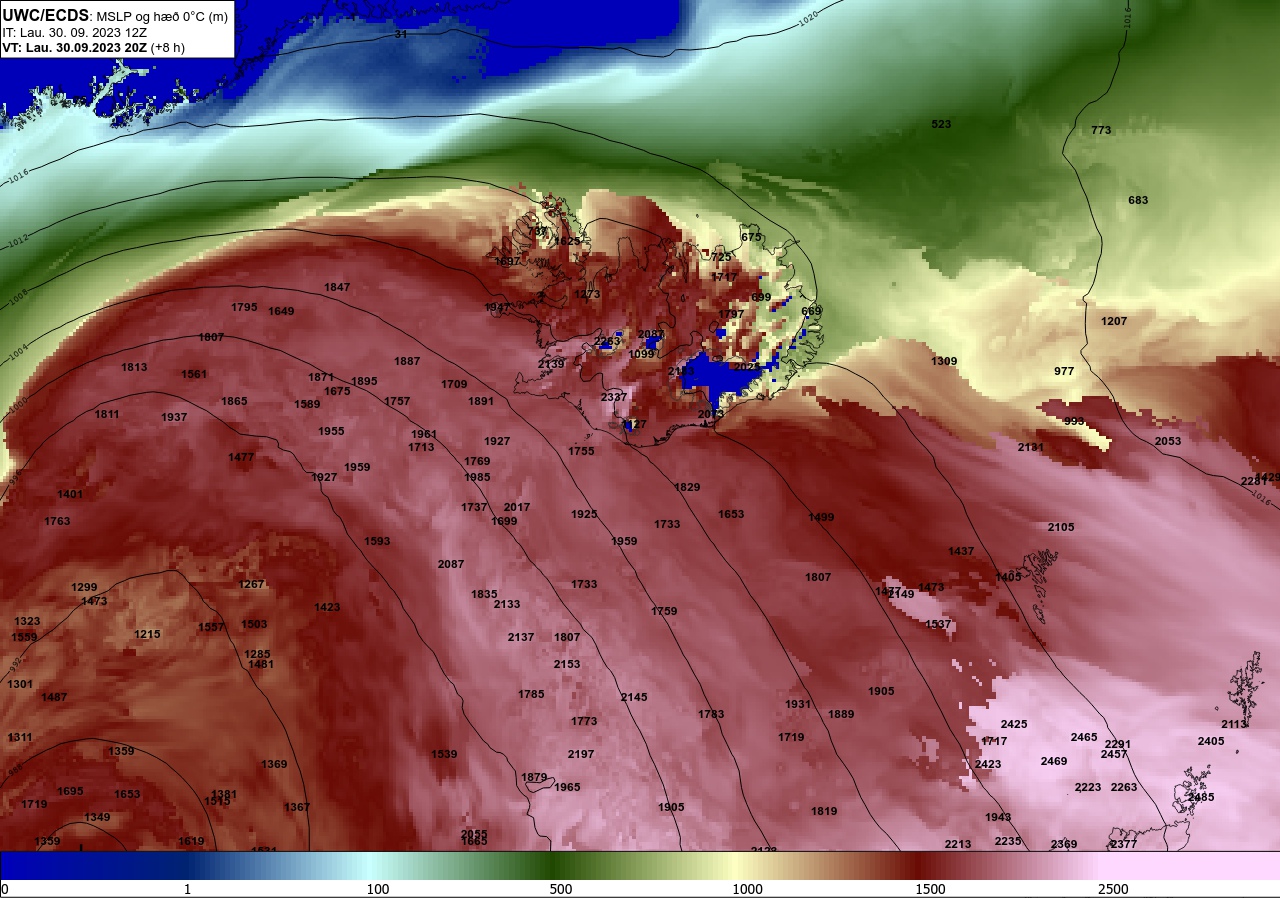Click the map value 2145
Image resolution: width=1280 pixels, height=898 pixels.
634,697
